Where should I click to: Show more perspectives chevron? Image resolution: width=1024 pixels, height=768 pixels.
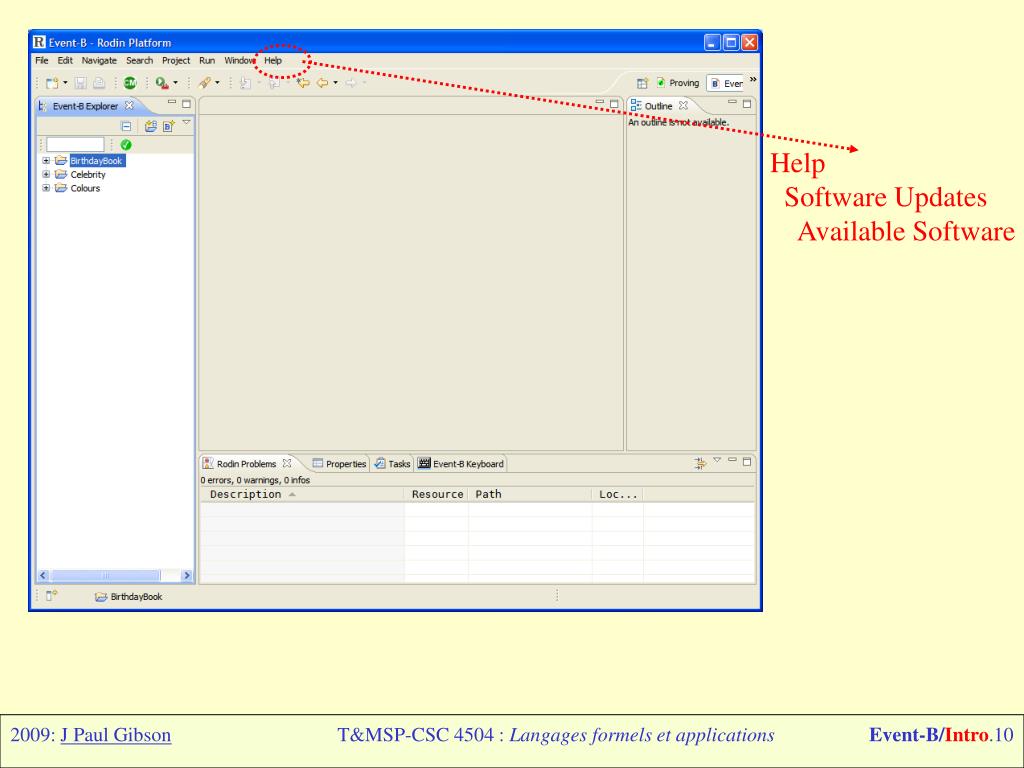click(753, 80)
